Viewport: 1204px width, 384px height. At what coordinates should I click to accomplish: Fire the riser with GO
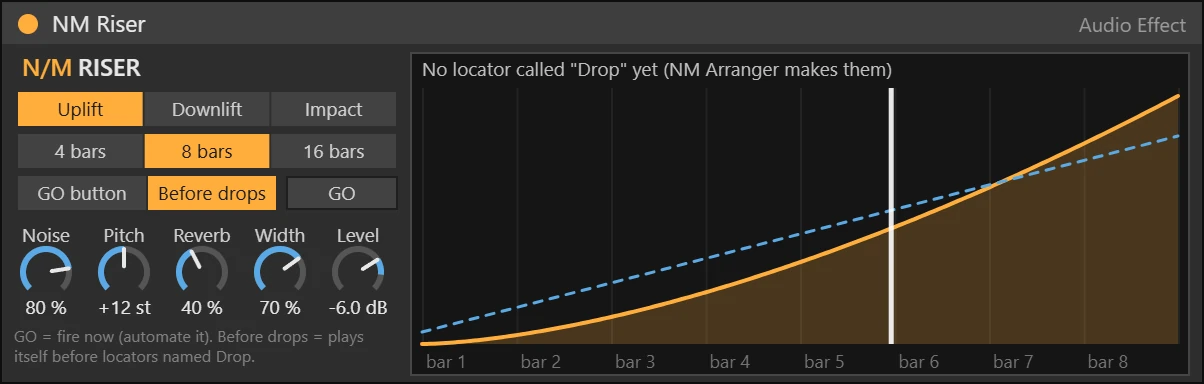(342, 194)
